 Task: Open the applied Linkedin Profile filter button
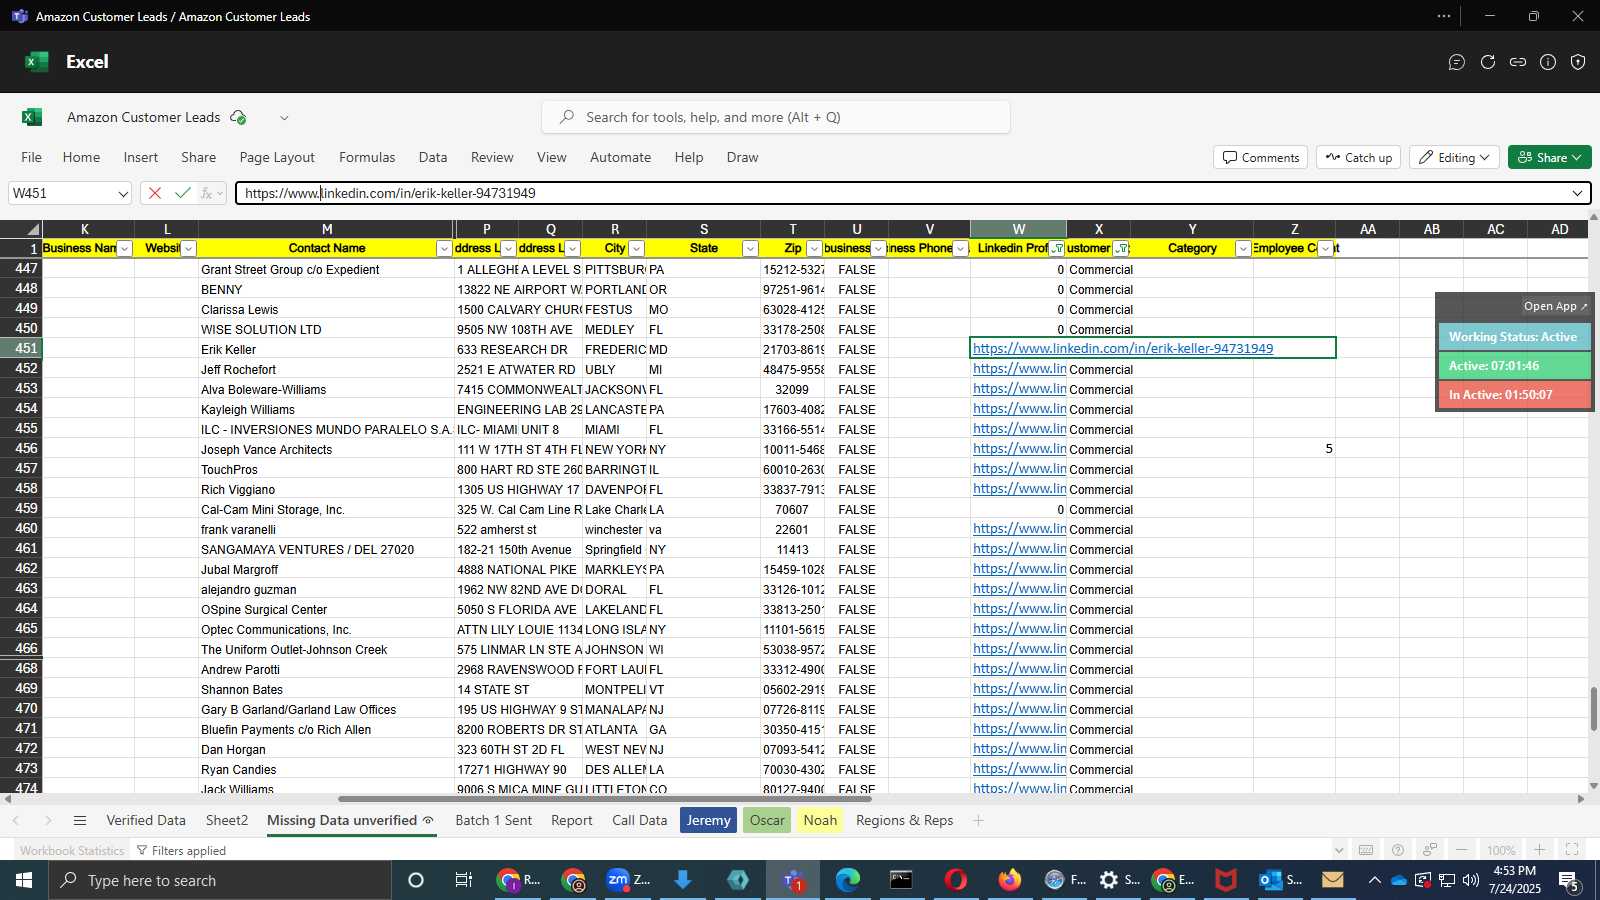point(1057,249)
